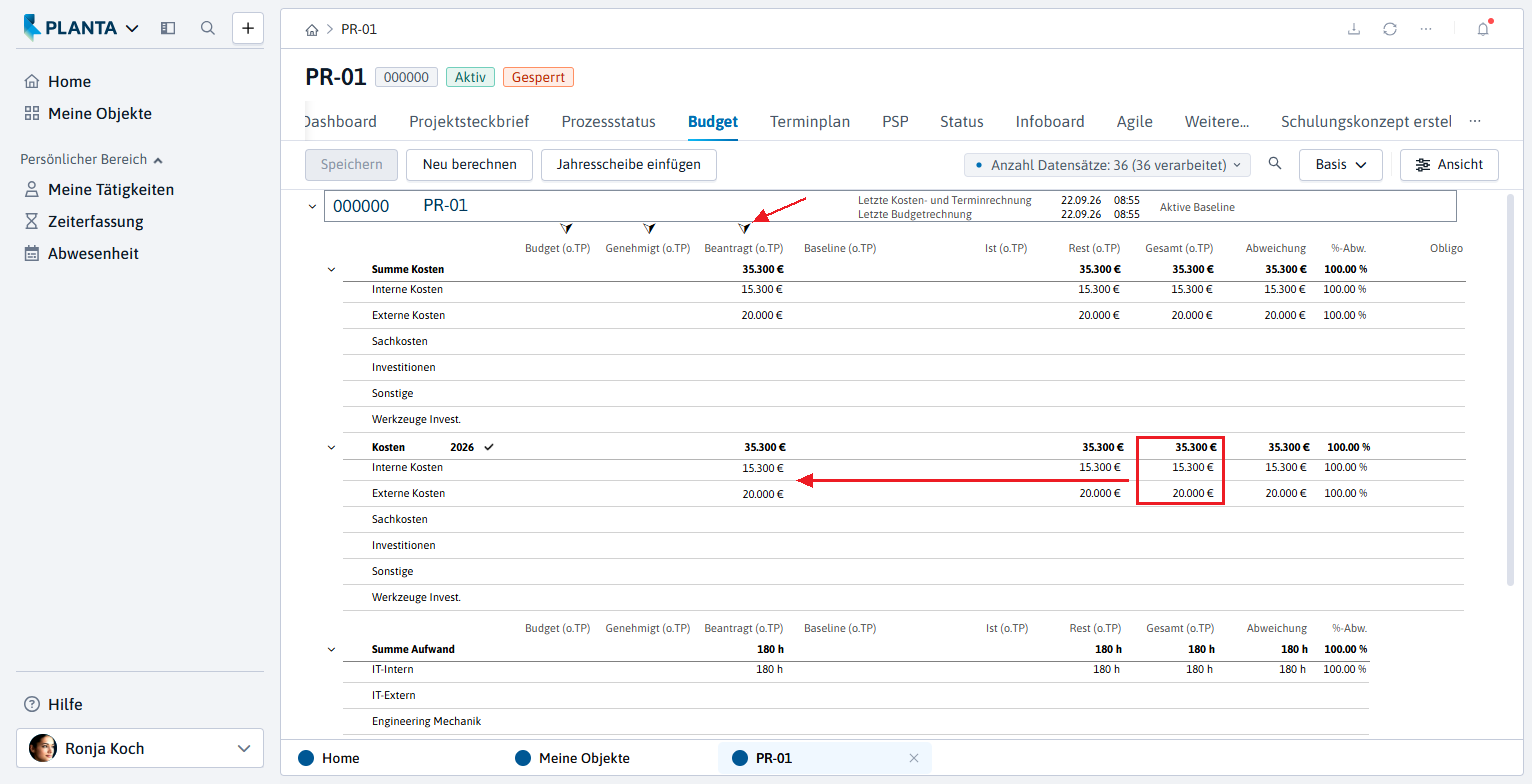1532x784 pixels.
Task: Open the Basis dropdown
Action: 1341,165
